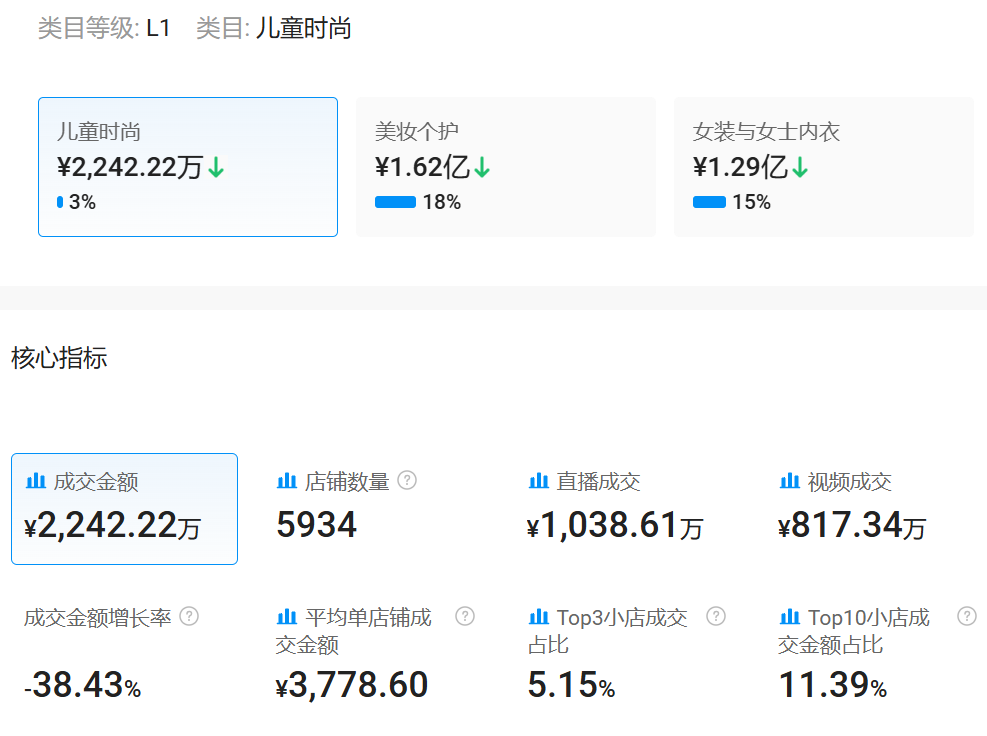
Task: Click the bar chart icon beside 平均单店铺成交金额
Action: tap(287, 617)
